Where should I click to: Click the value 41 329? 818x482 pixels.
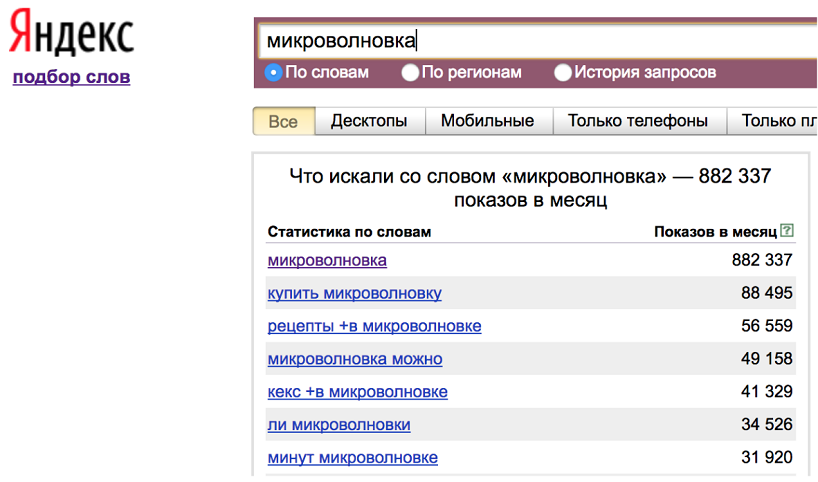pyautogui.click(x=767, y=391)
